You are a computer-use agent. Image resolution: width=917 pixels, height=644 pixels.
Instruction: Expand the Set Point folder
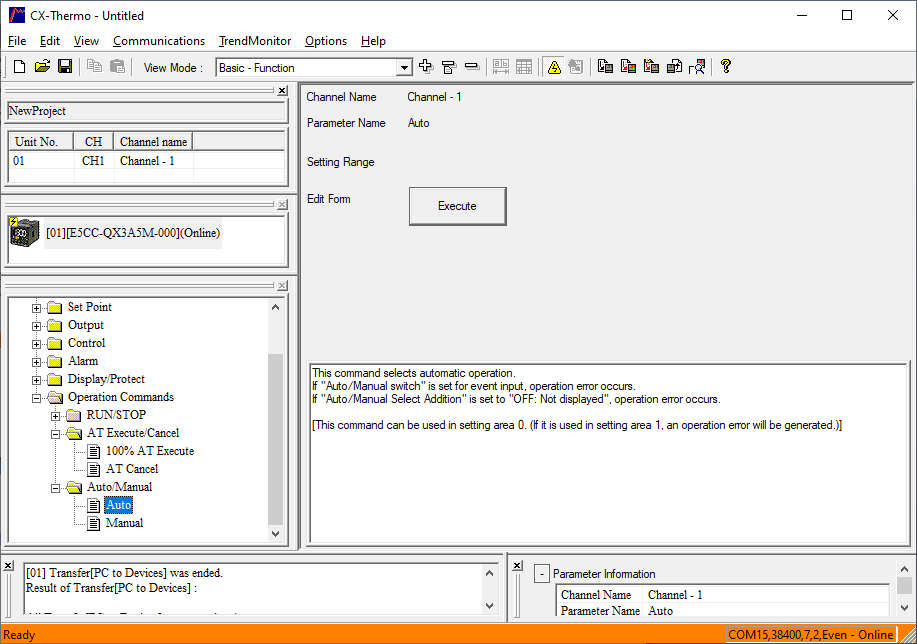coord(36,308)
